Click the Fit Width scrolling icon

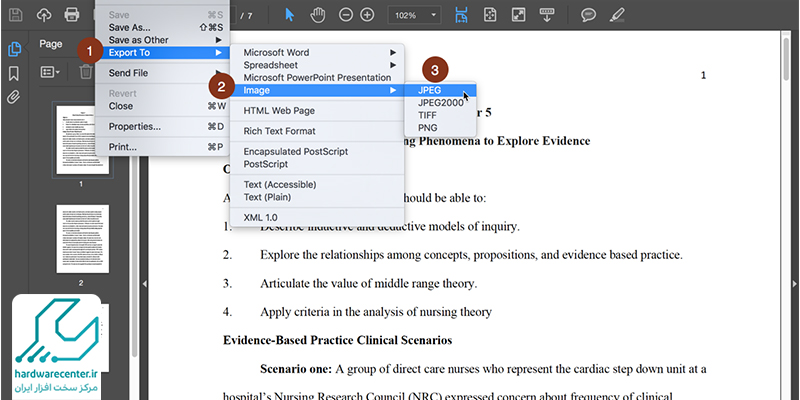coord(462,15)
